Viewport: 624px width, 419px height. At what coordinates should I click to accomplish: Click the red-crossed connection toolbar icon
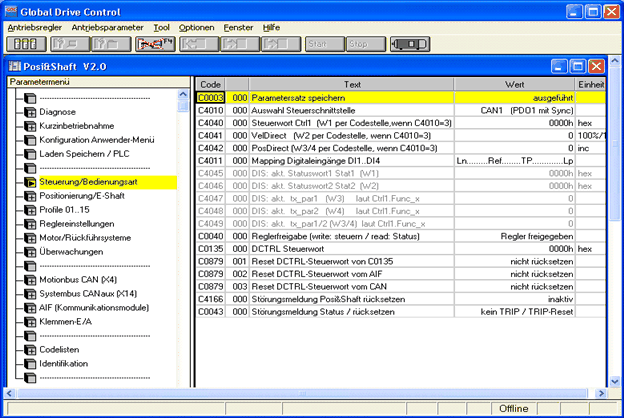pyautogui.click(x=155, y=45)
